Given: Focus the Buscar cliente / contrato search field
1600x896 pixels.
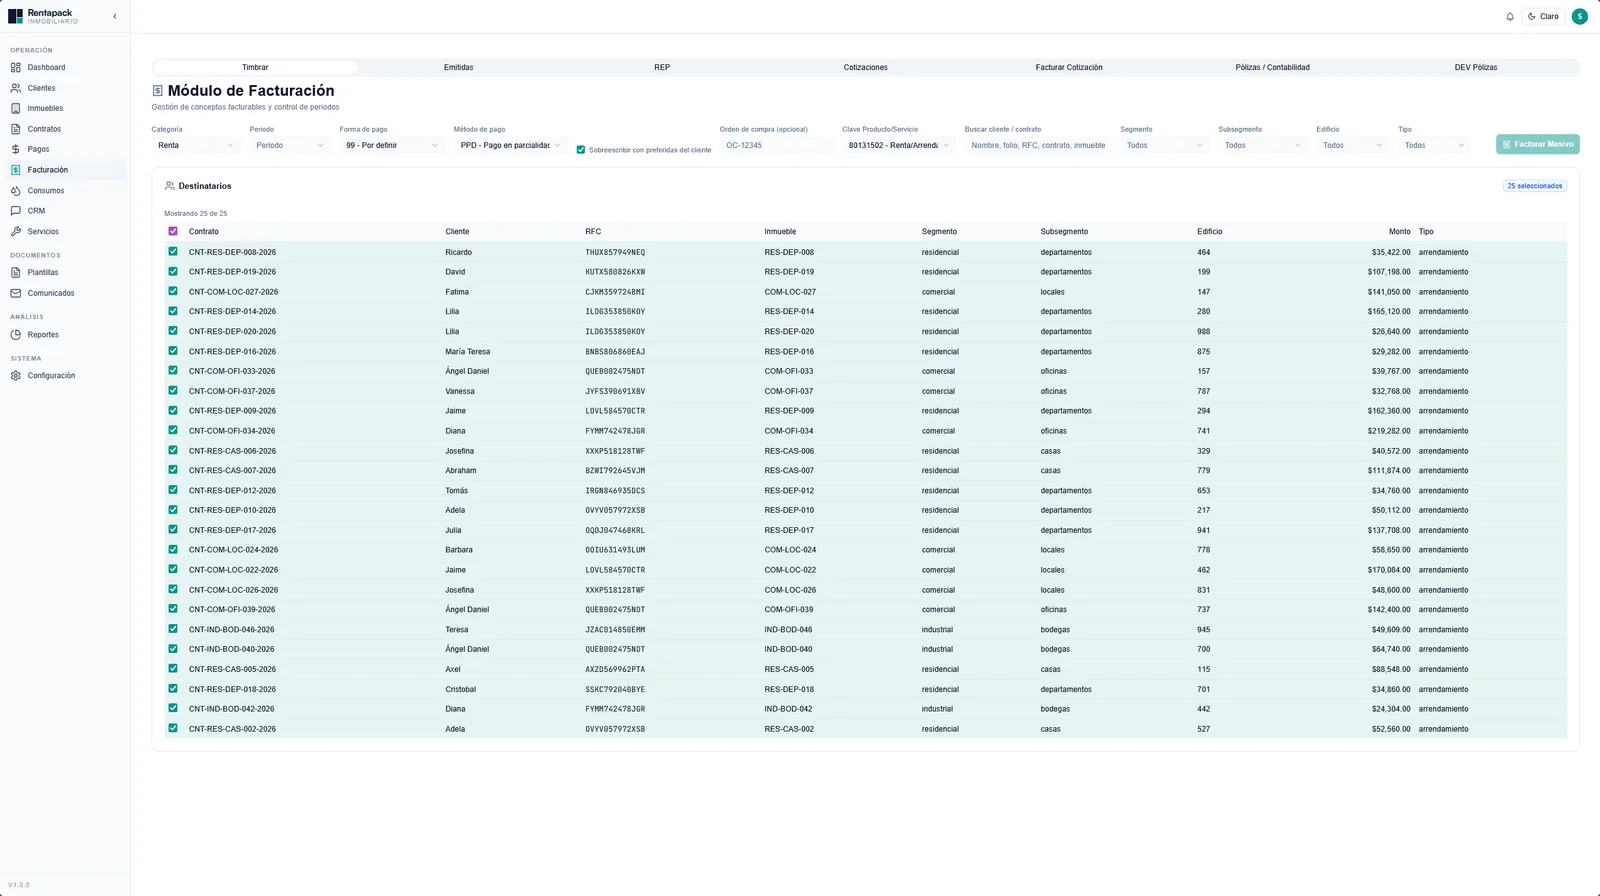Looking at the screenshot, I should tap(1038, 145).
